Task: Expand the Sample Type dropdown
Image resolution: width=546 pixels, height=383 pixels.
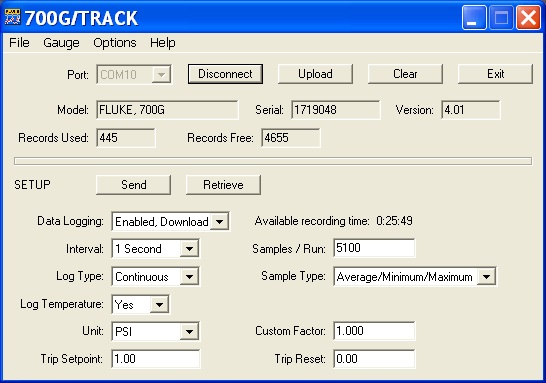Action: (x=486, y=277)
